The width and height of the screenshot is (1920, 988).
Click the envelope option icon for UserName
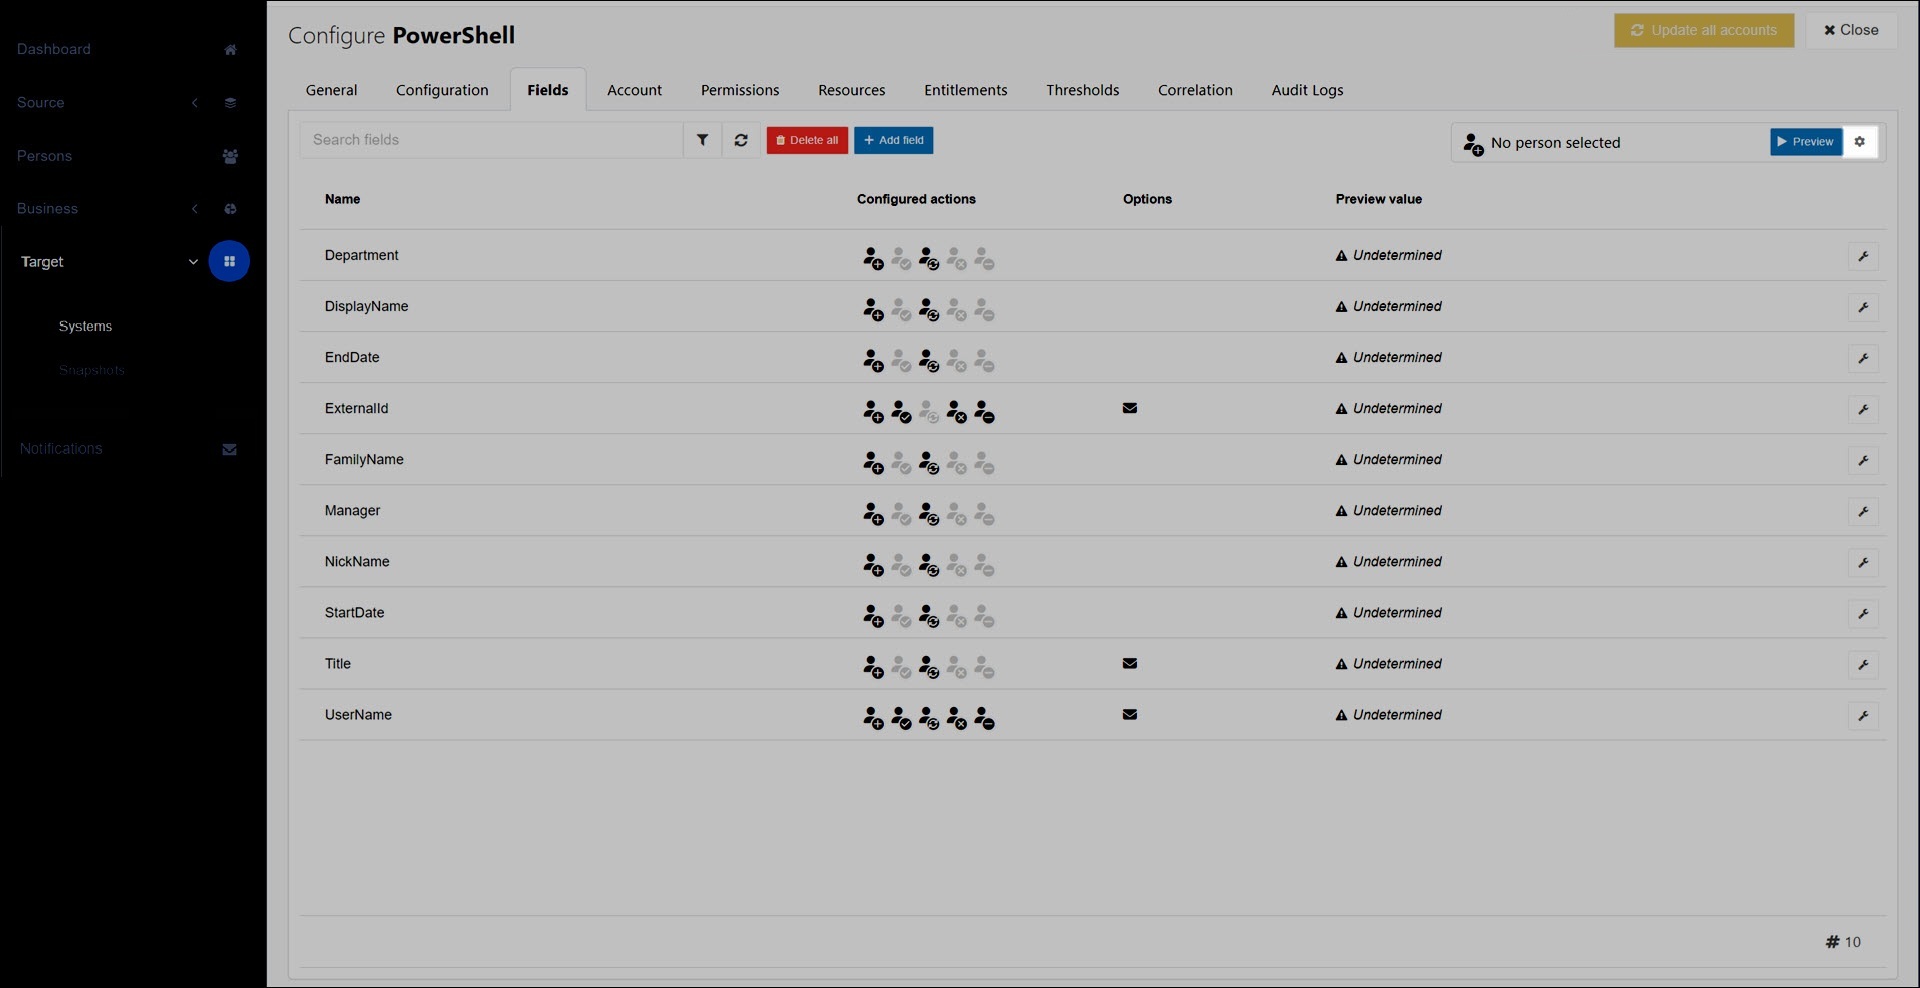(1130, 714)
